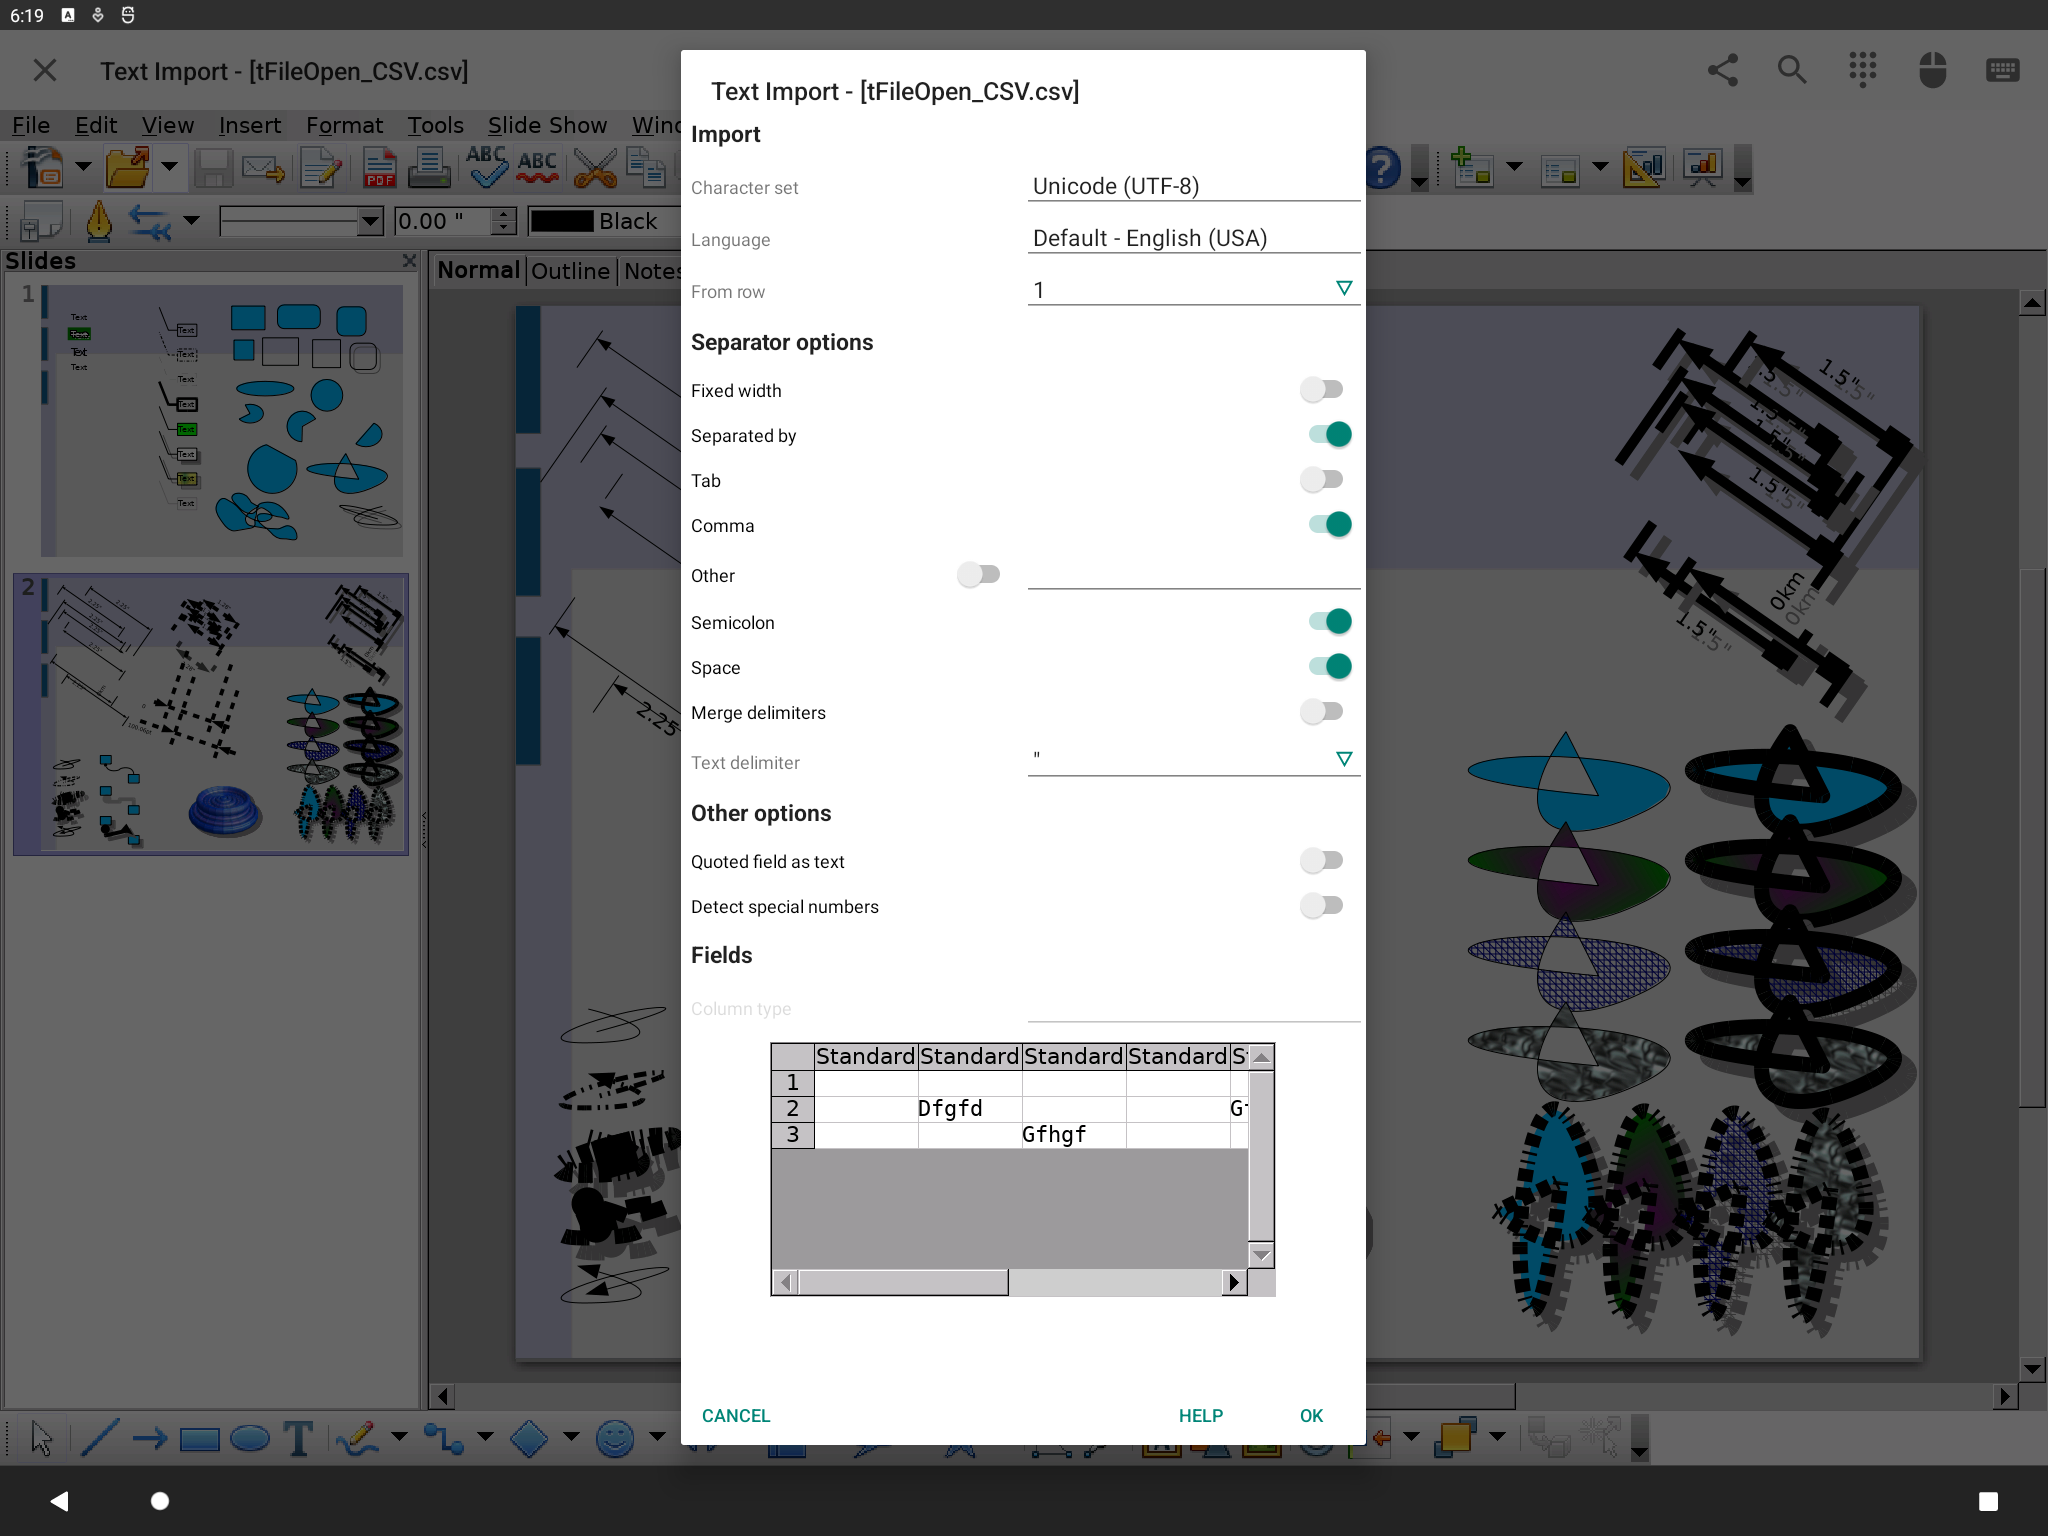Enable Quoted field as text toggle
The image size is (2048, 1536).
[1322, 861]
